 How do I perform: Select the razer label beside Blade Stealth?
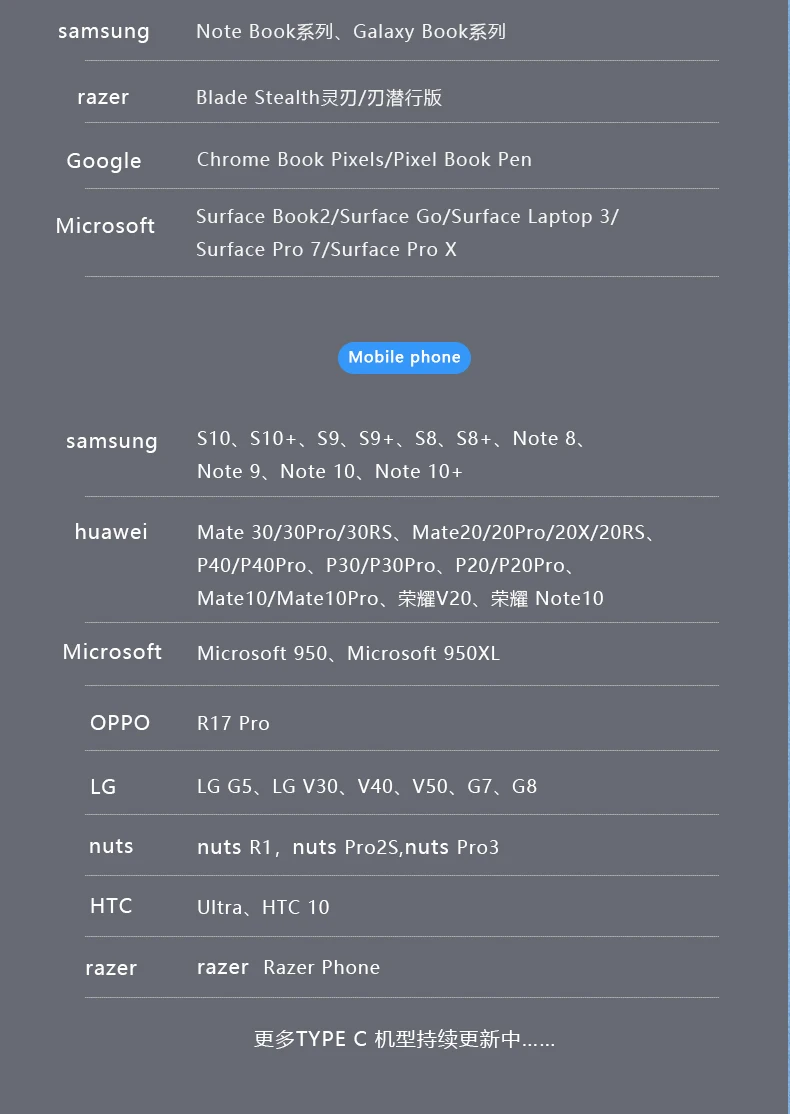tap(103, 97)
